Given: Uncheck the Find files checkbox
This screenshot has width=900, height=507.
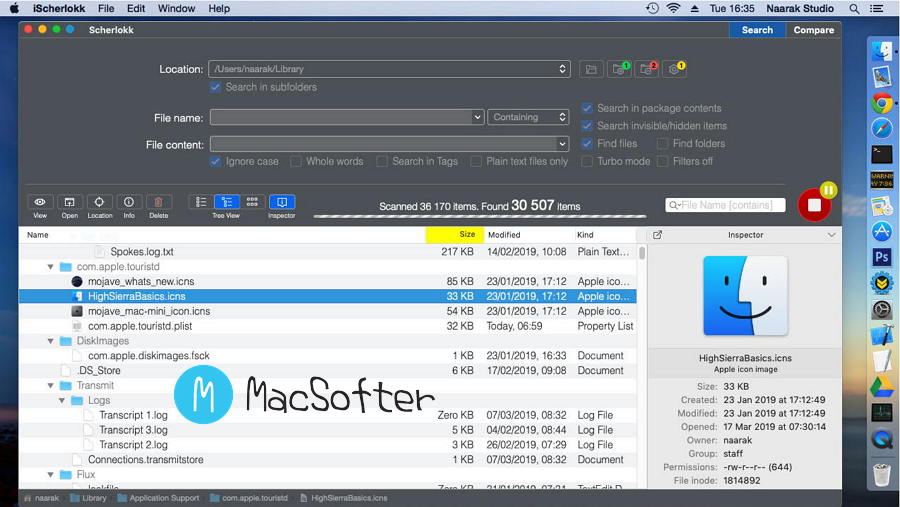Looking at the screenshot, I should [x=587, y=144].
